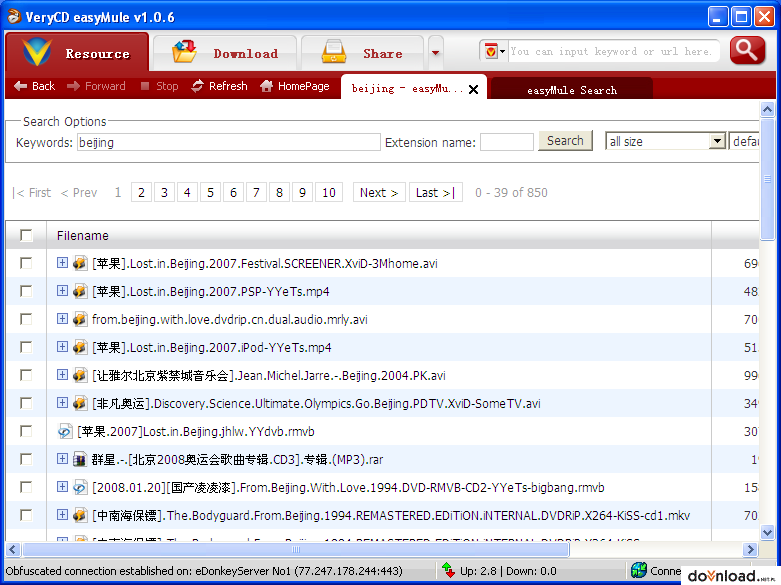
Task: Expand the Discovery.Science.Ultimate.Olympics entry
Action: click(x=62, y=402)
